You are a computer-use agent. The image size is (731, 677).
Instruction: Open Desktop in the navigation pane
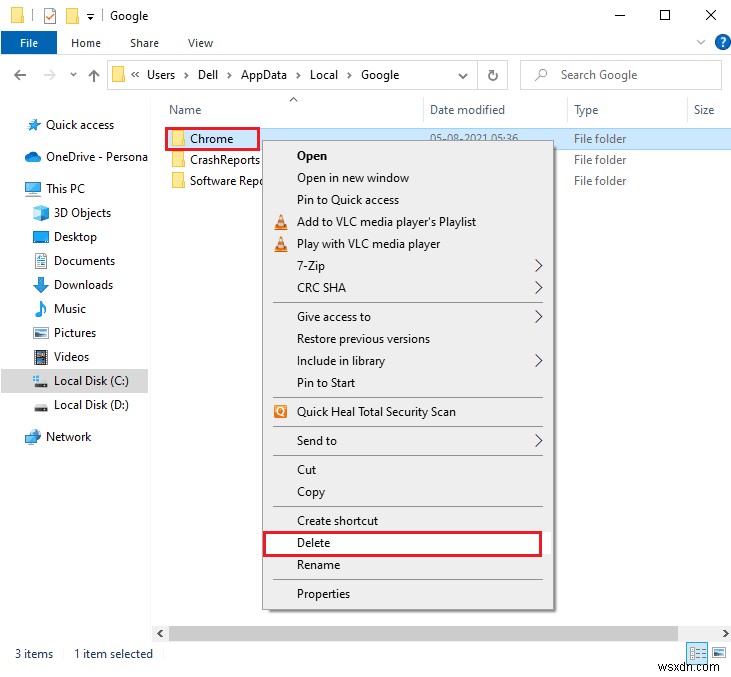75,237
